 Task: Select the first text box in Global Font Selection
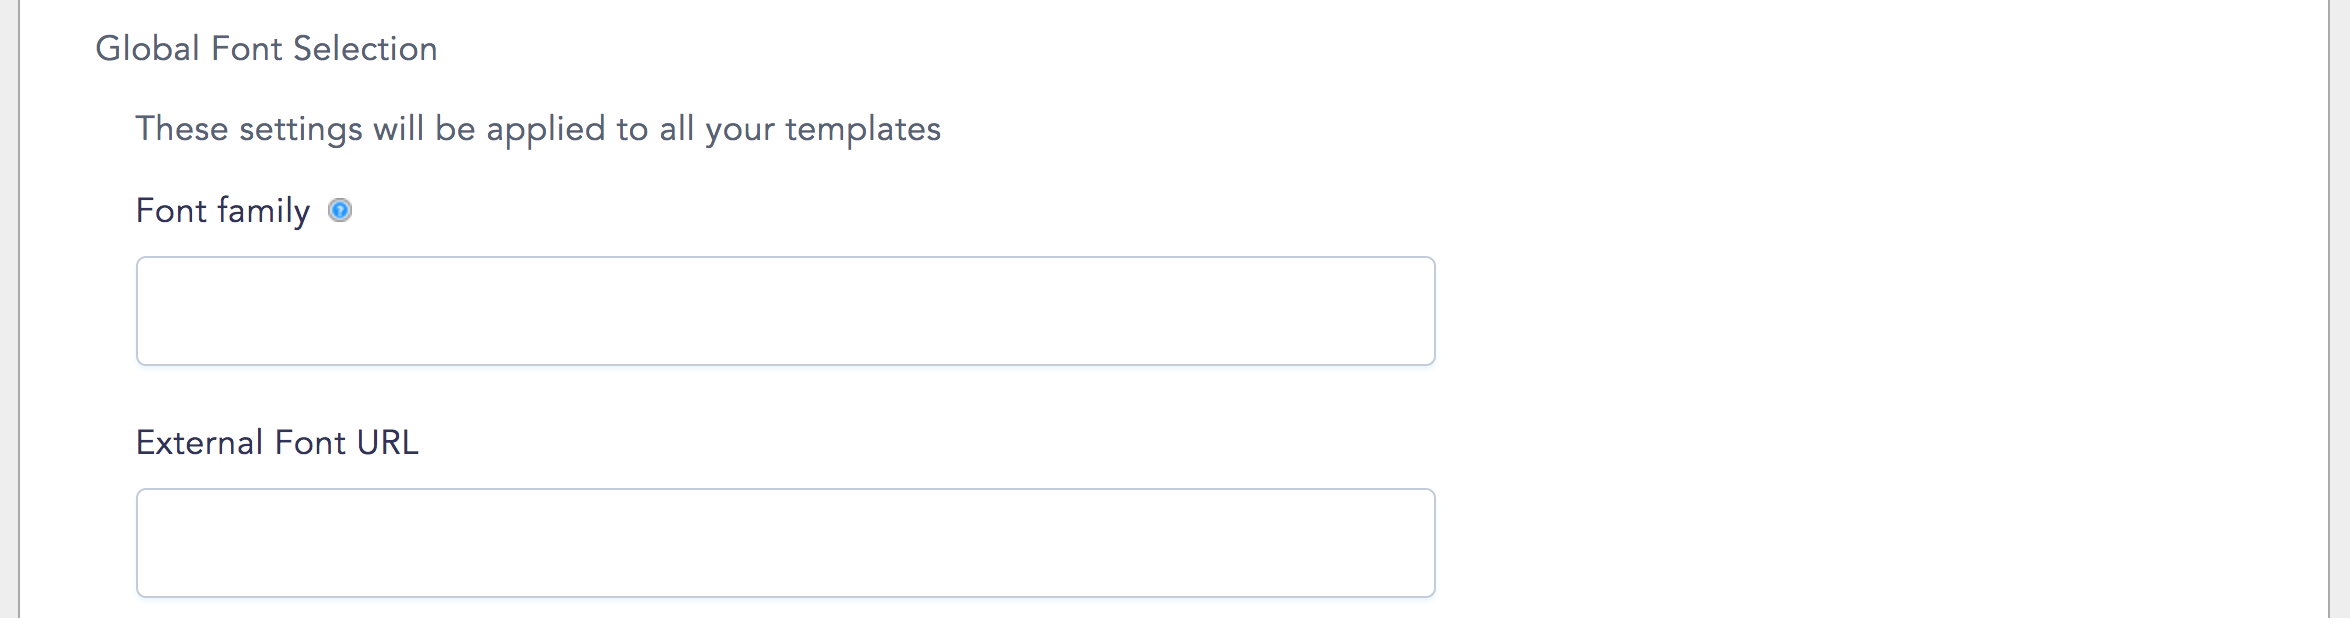[786, 311]
